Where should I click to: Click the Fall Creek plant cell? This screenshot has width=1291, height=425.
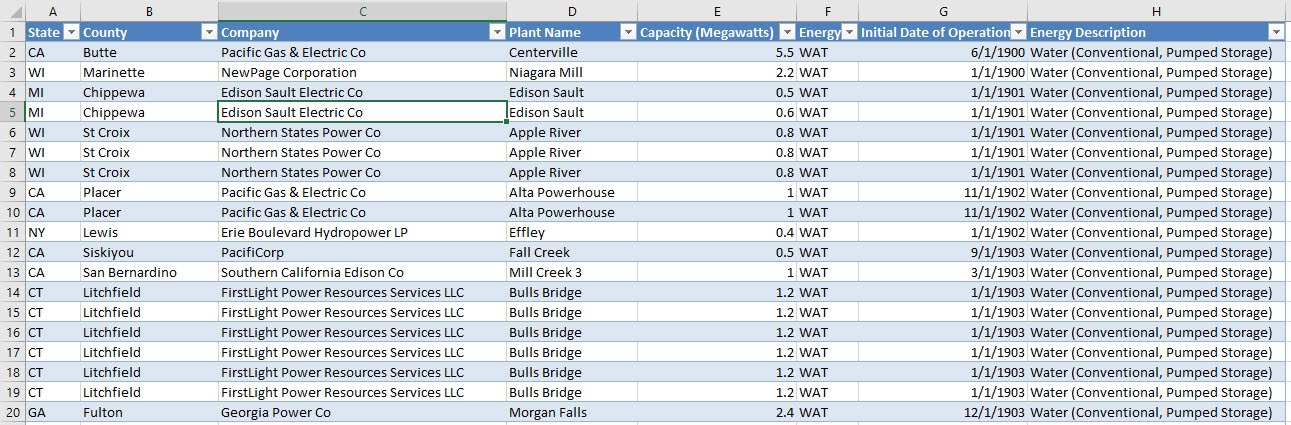572,252
